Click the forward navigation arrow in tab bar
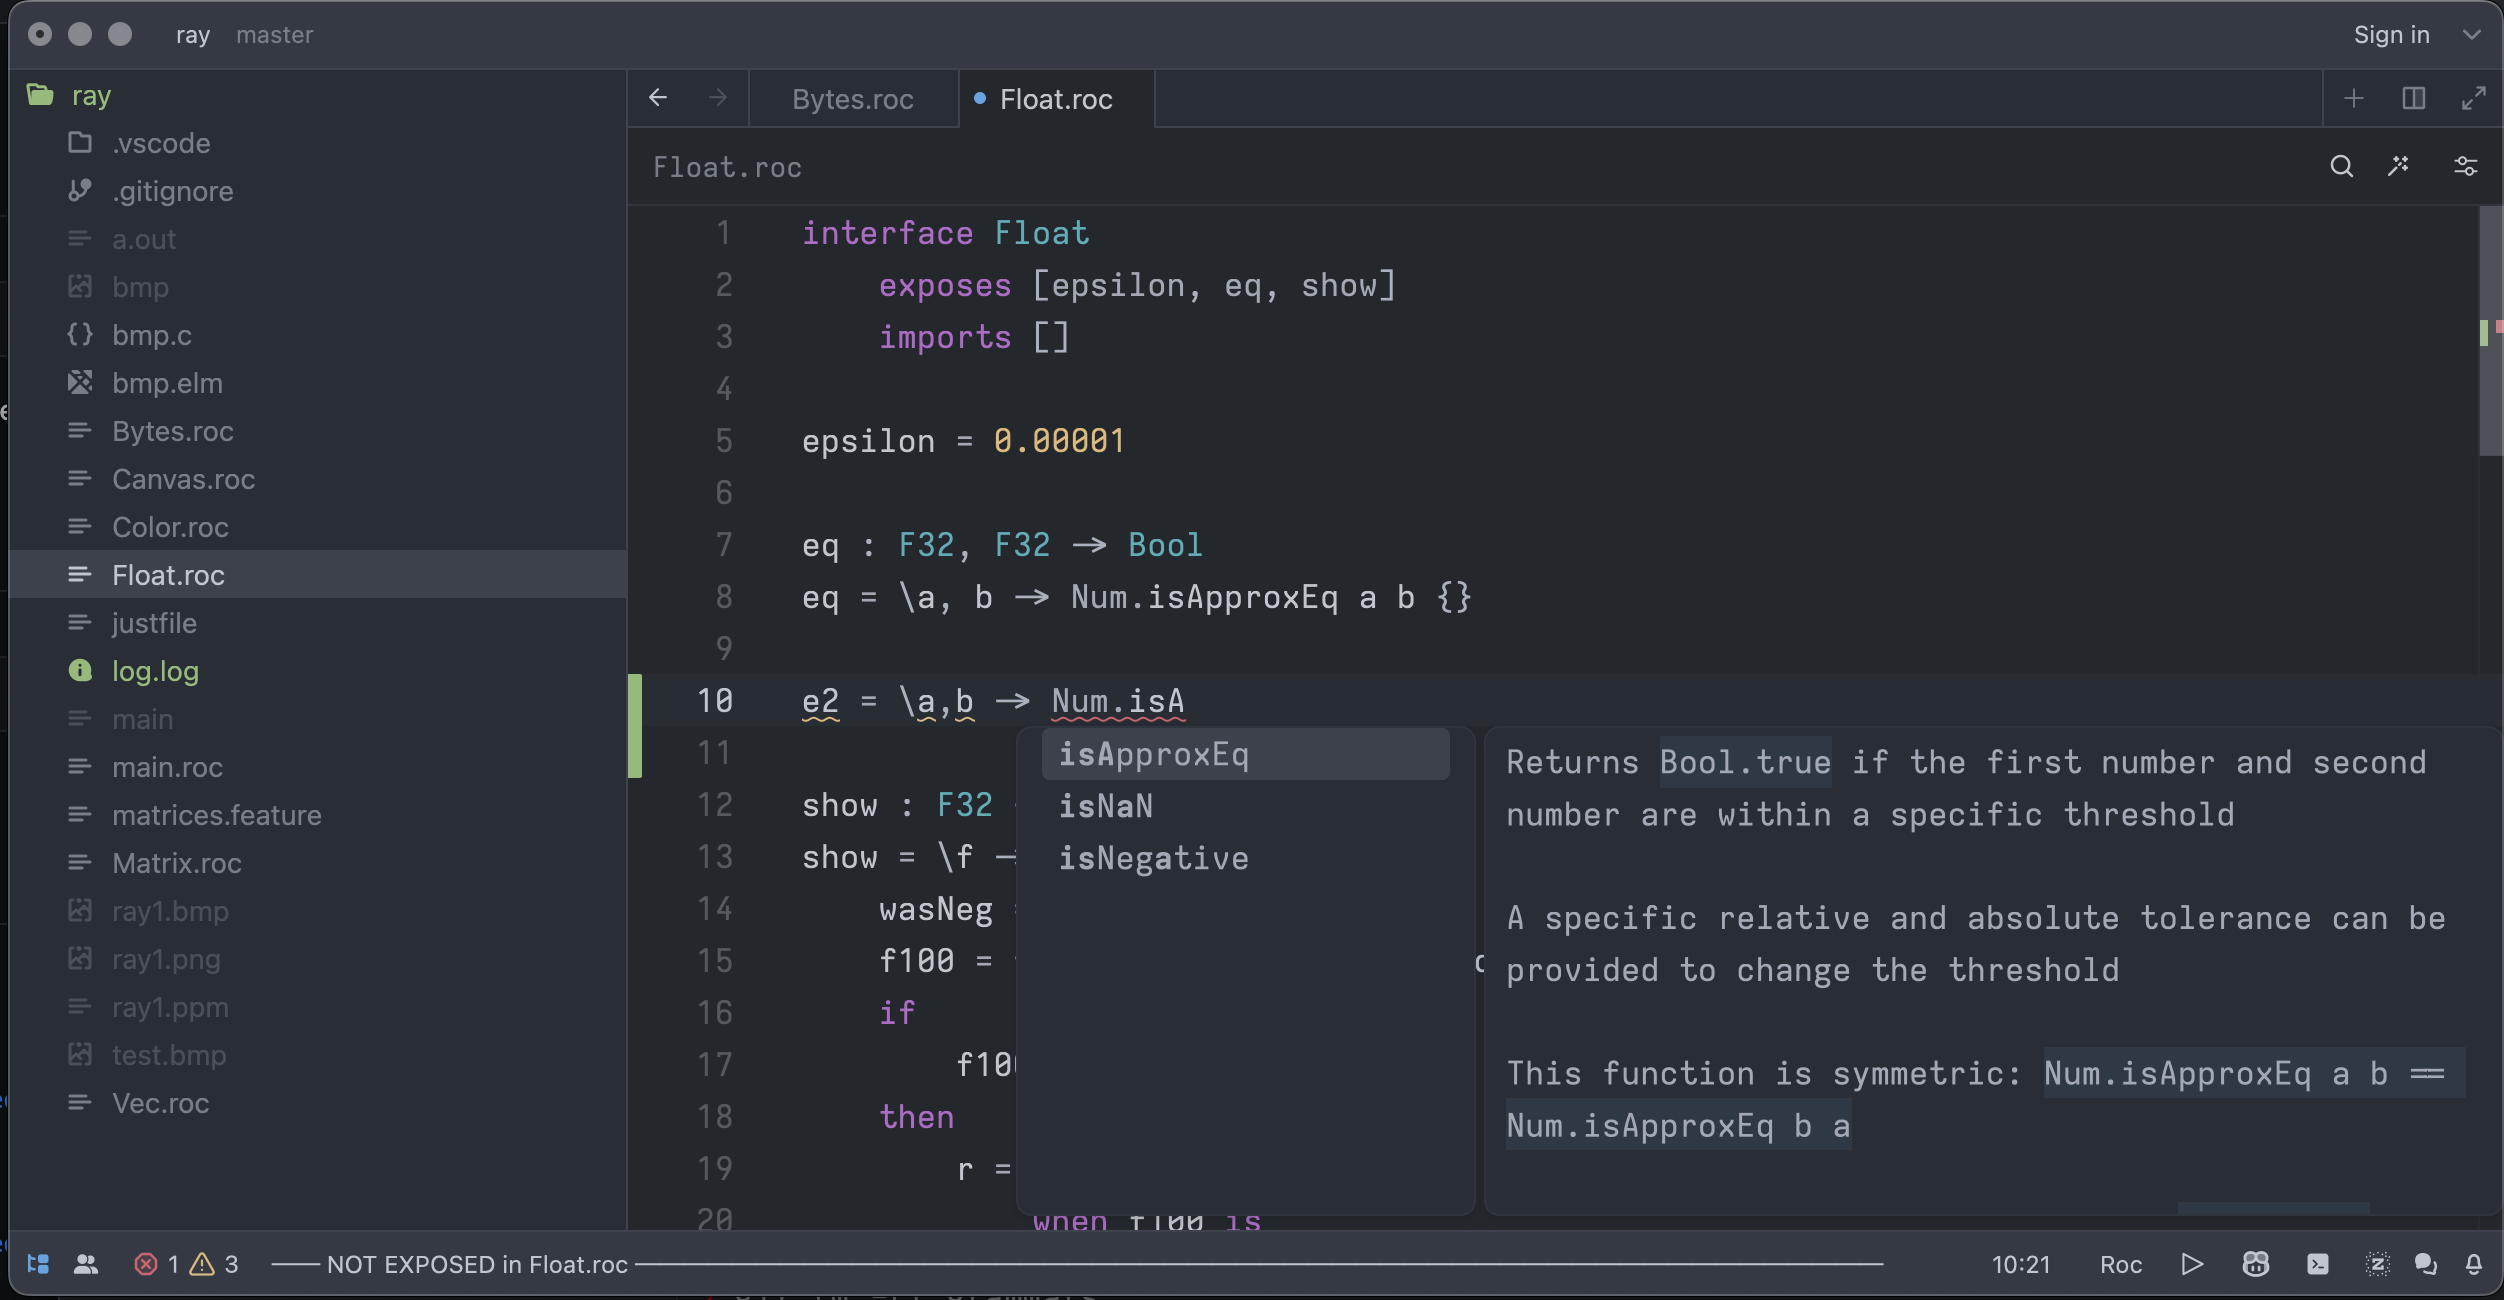2504x1300 pixels. 718,97
